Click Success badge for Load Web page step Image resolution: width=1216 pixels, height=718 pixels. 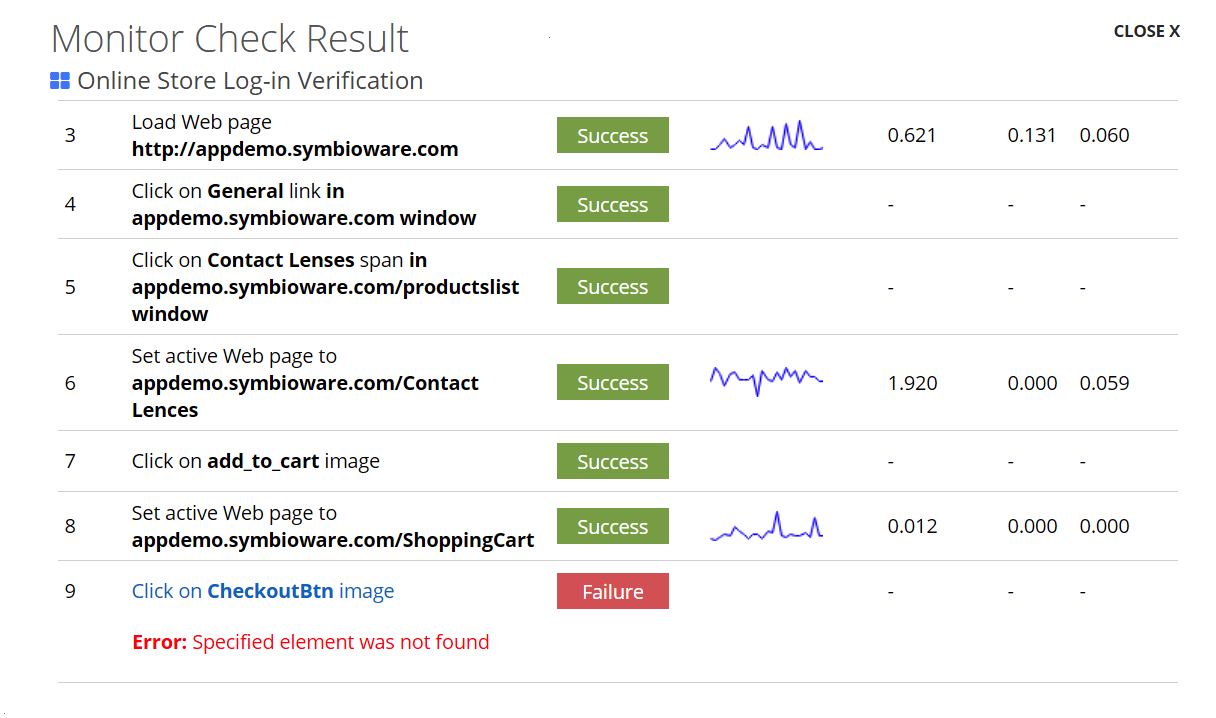coord(612,136)
